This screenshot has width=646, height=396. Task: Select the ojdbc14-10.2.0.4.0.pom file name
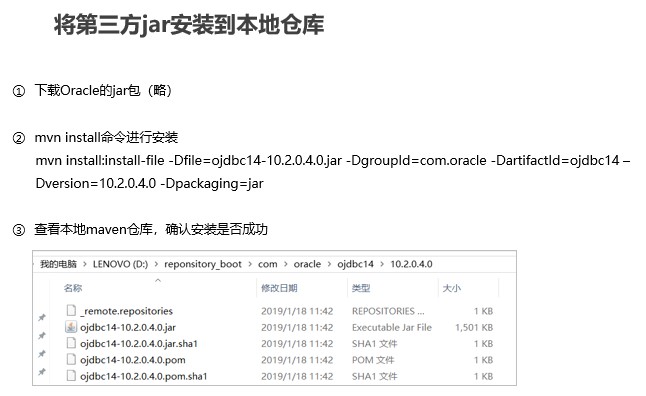[x=133, y=360]
